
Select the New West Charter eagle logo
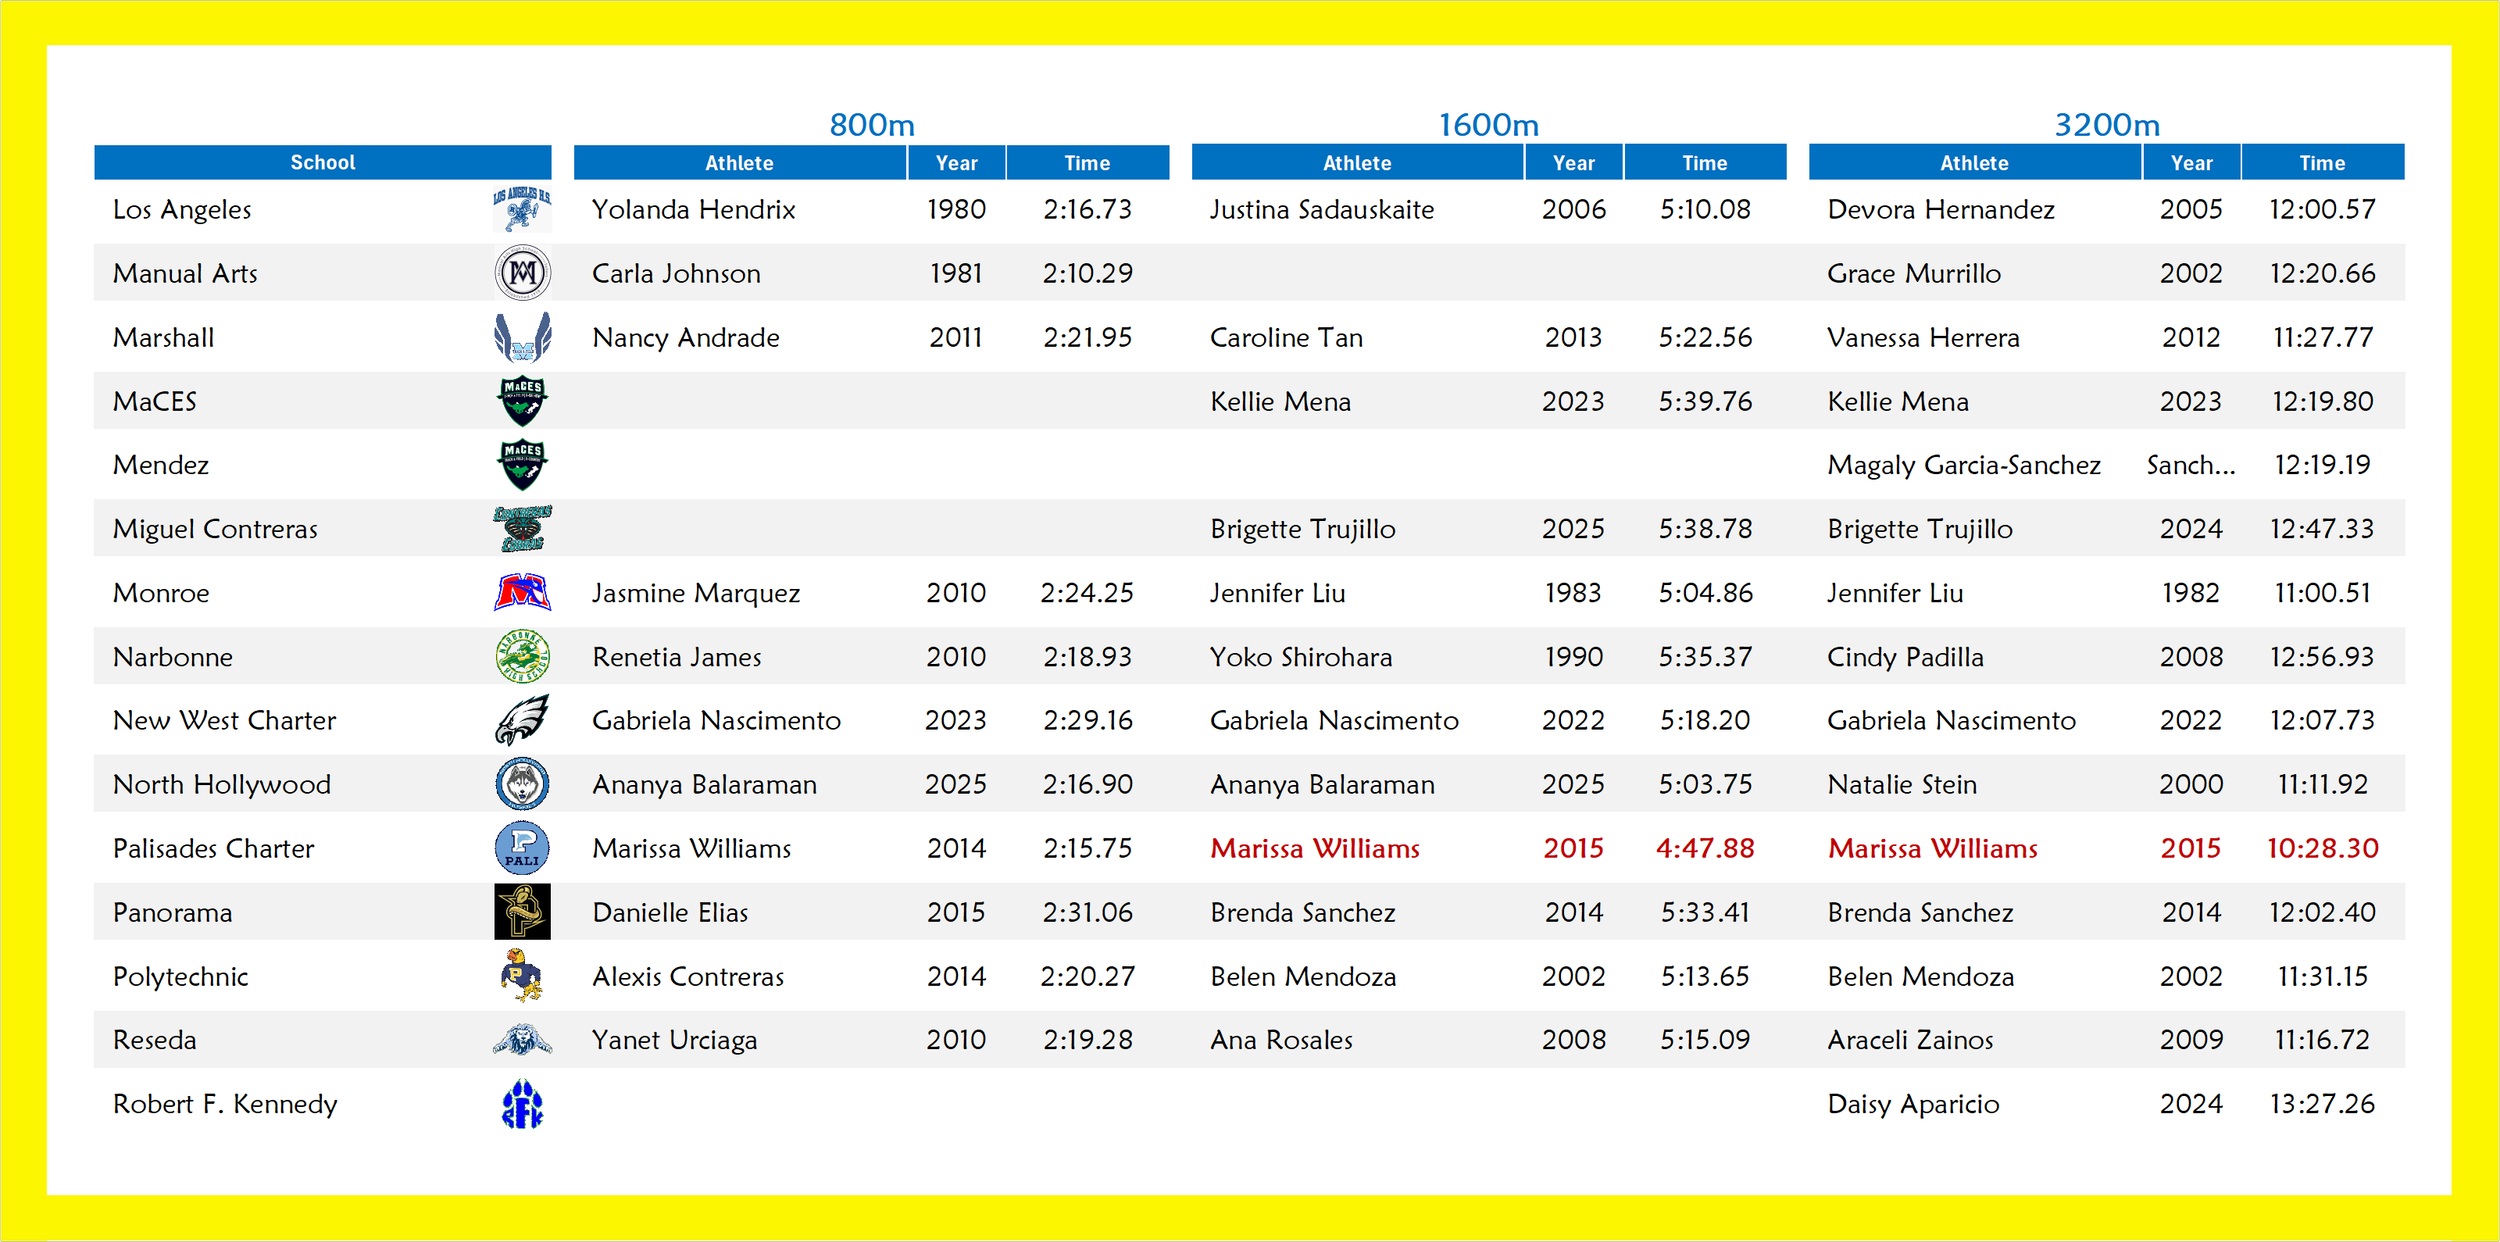click(x=522, y=720)
